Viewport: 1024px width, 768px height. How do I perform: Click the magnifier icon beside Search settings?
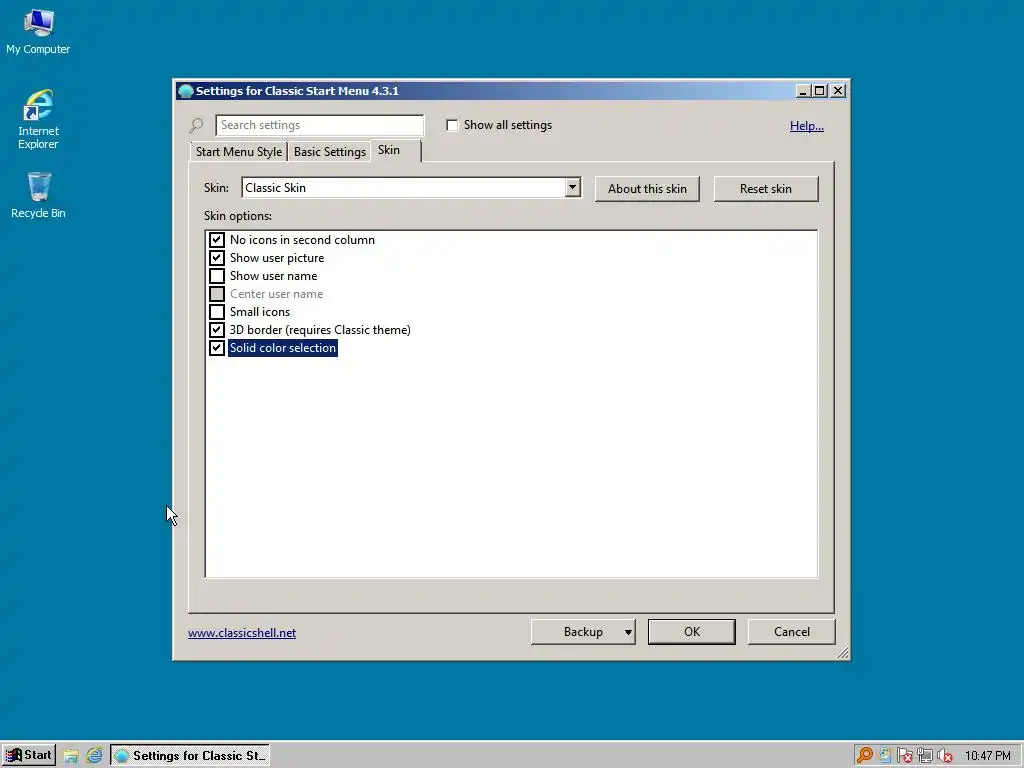(197, 125)
